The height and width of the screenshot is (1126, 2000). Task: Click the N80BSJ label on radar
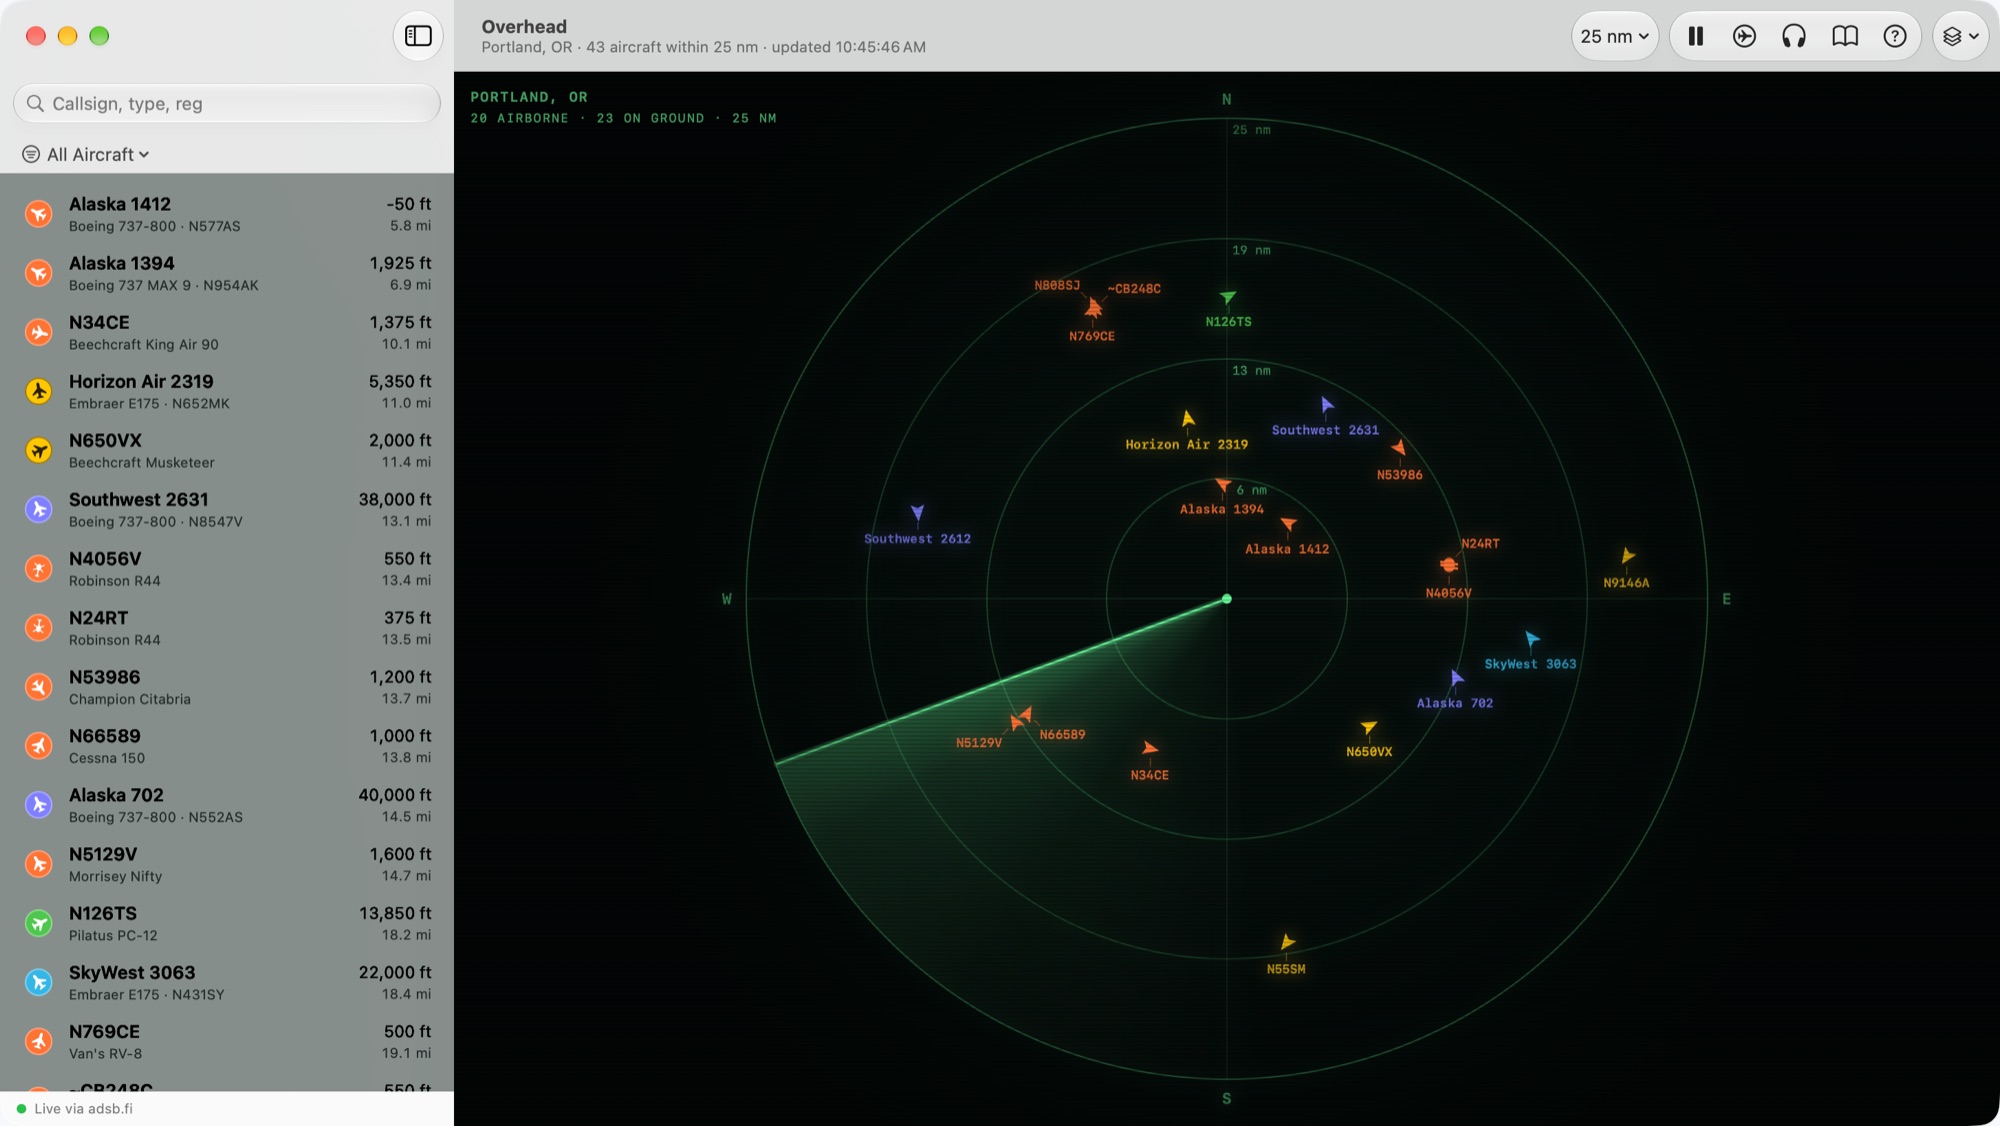click(1057, 285)
